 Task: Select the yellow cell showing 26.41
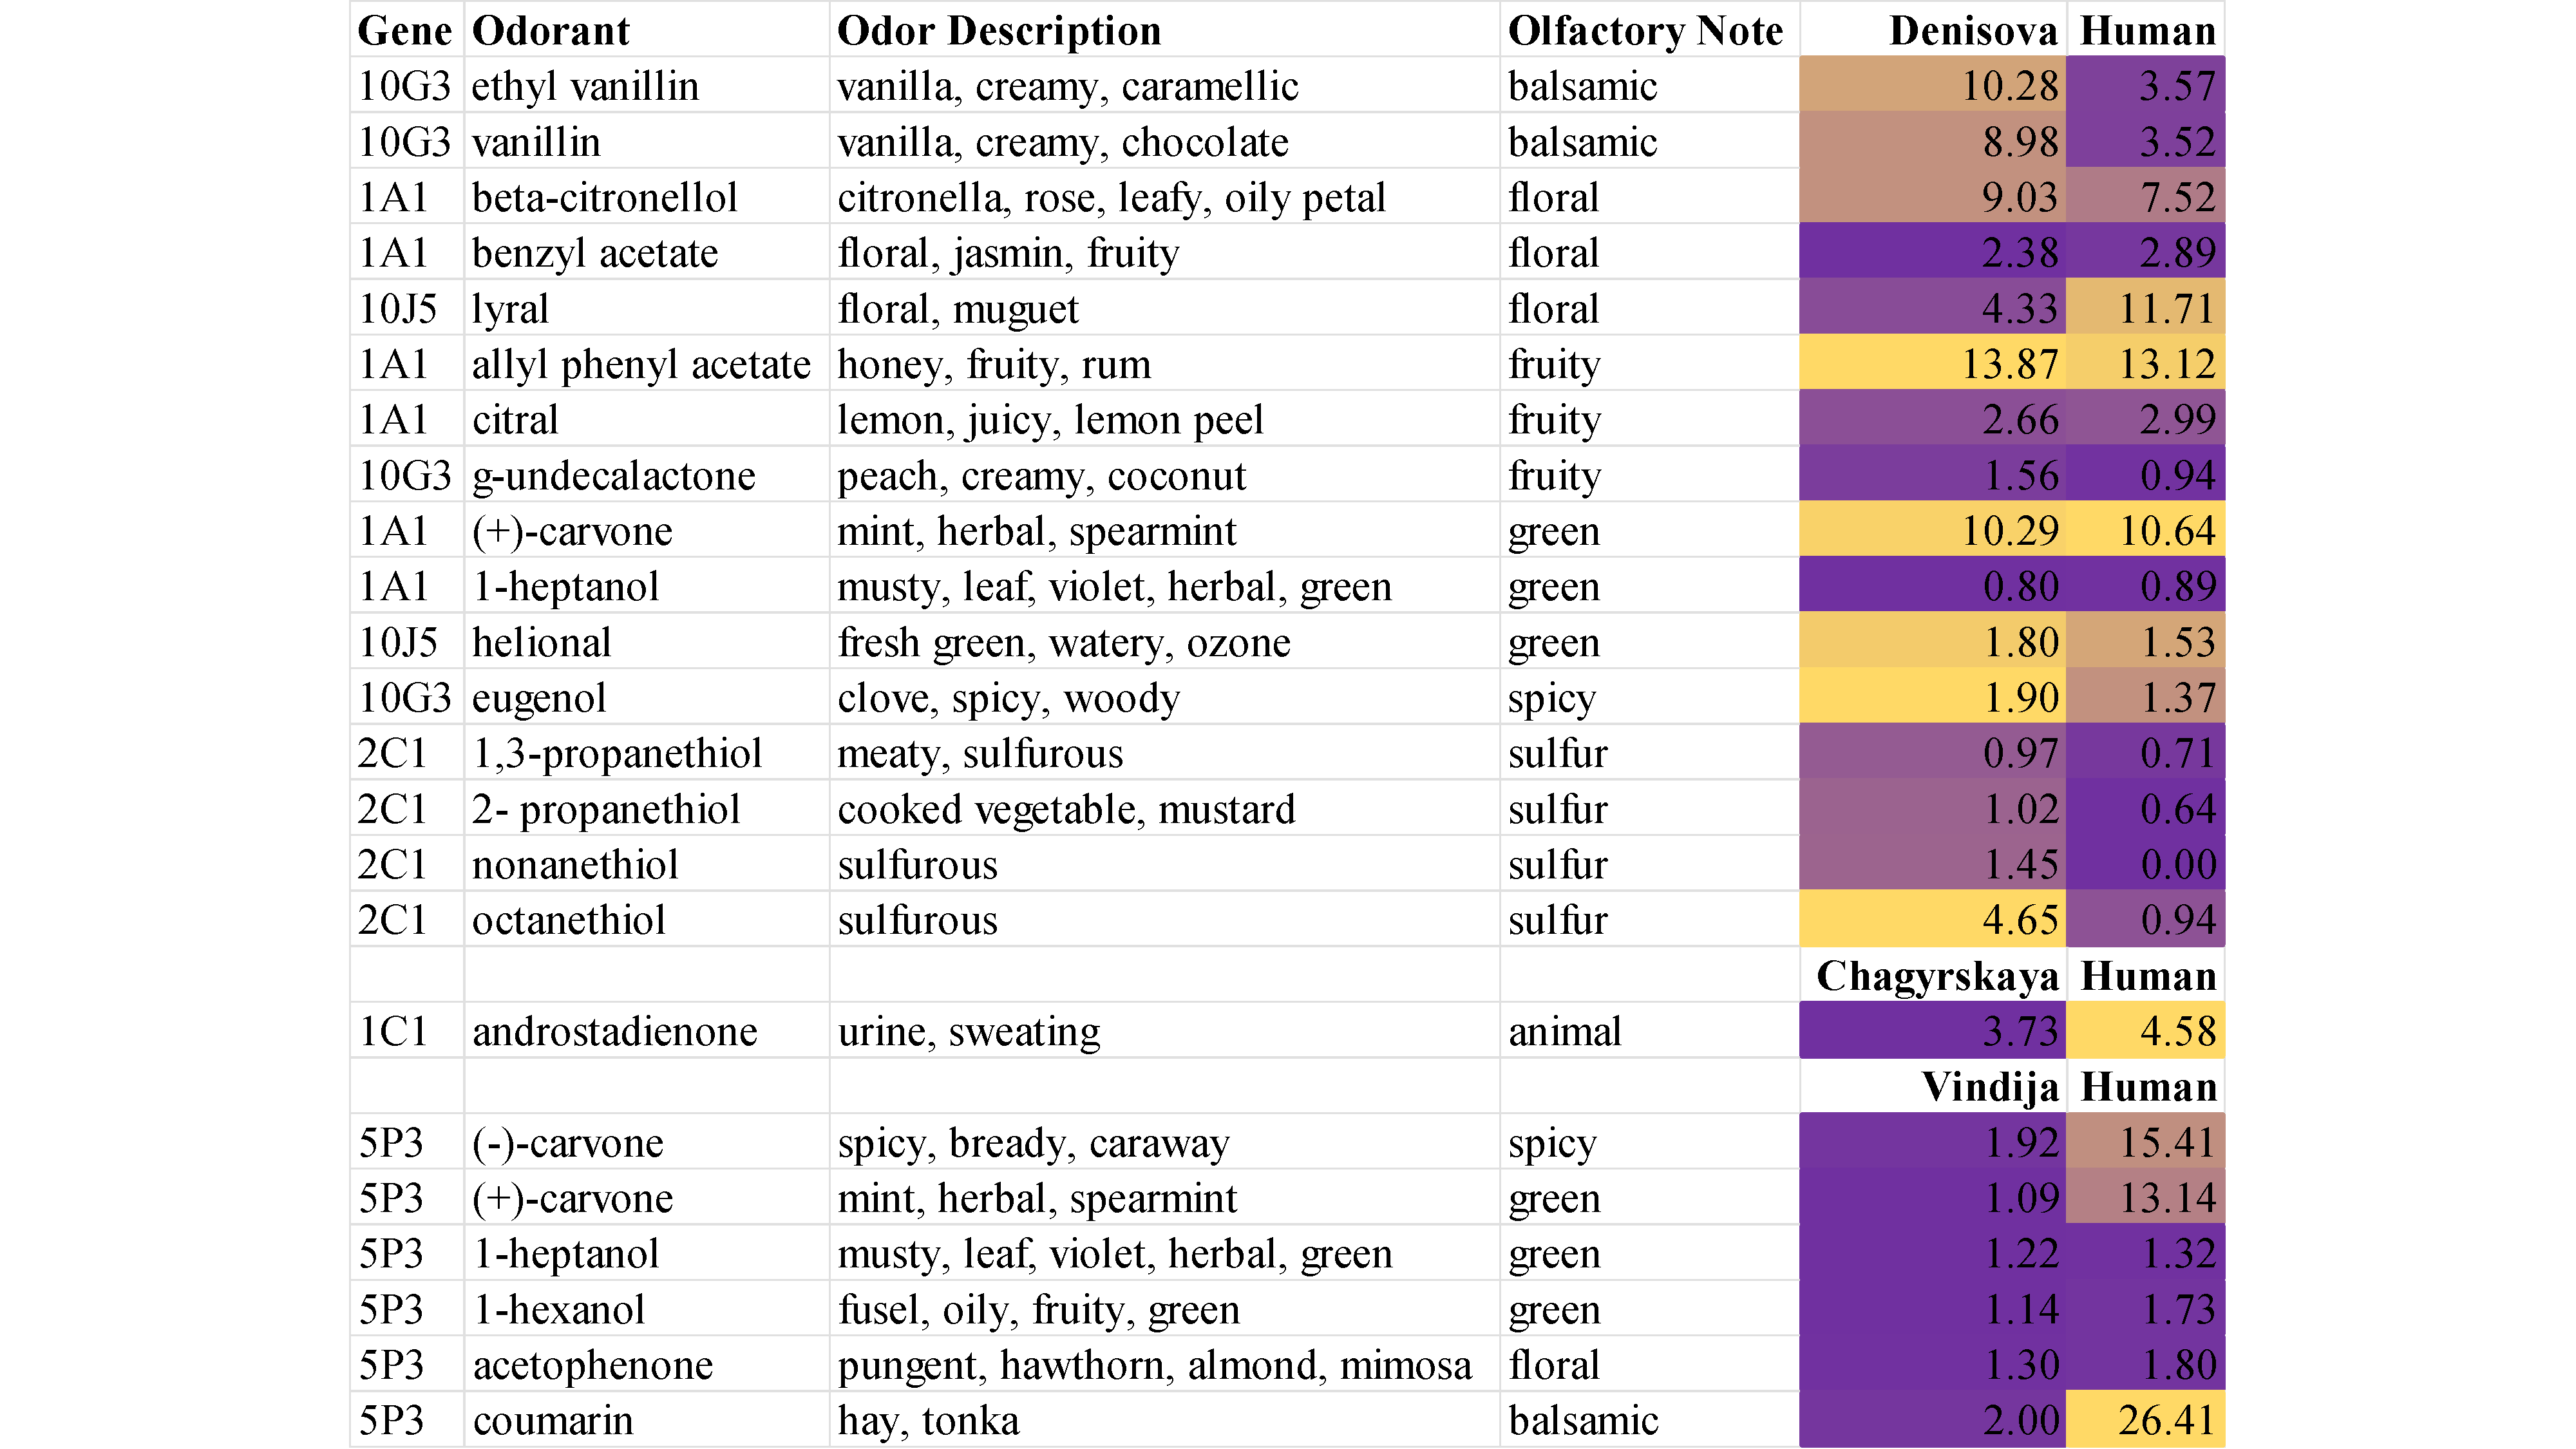(2146, 1421)
